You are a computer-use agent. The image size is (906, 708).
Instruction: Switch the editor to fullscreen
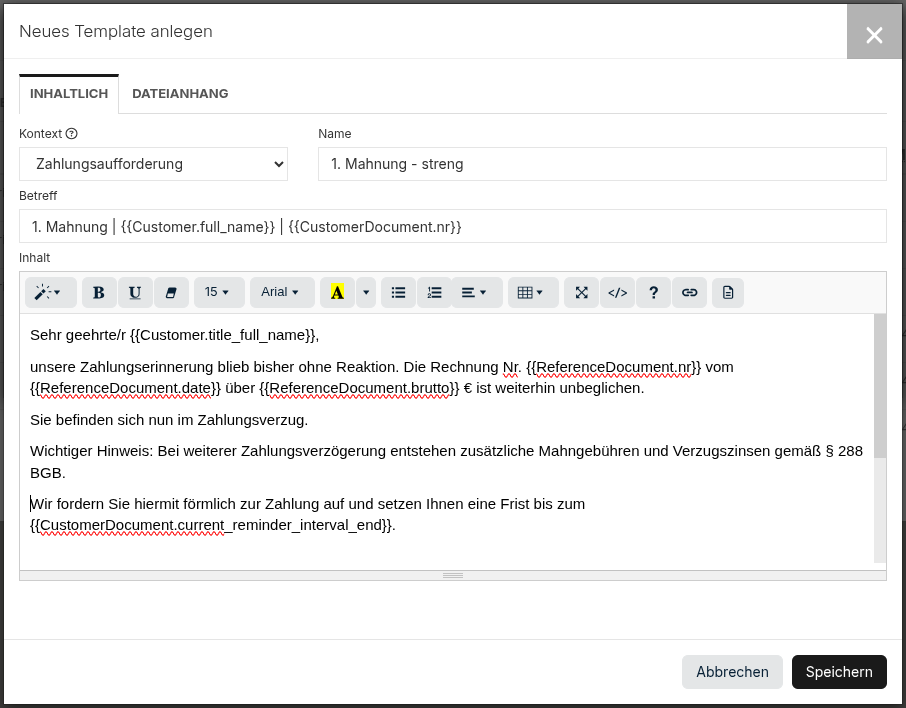pyautogui.click(x=582, y=293)
